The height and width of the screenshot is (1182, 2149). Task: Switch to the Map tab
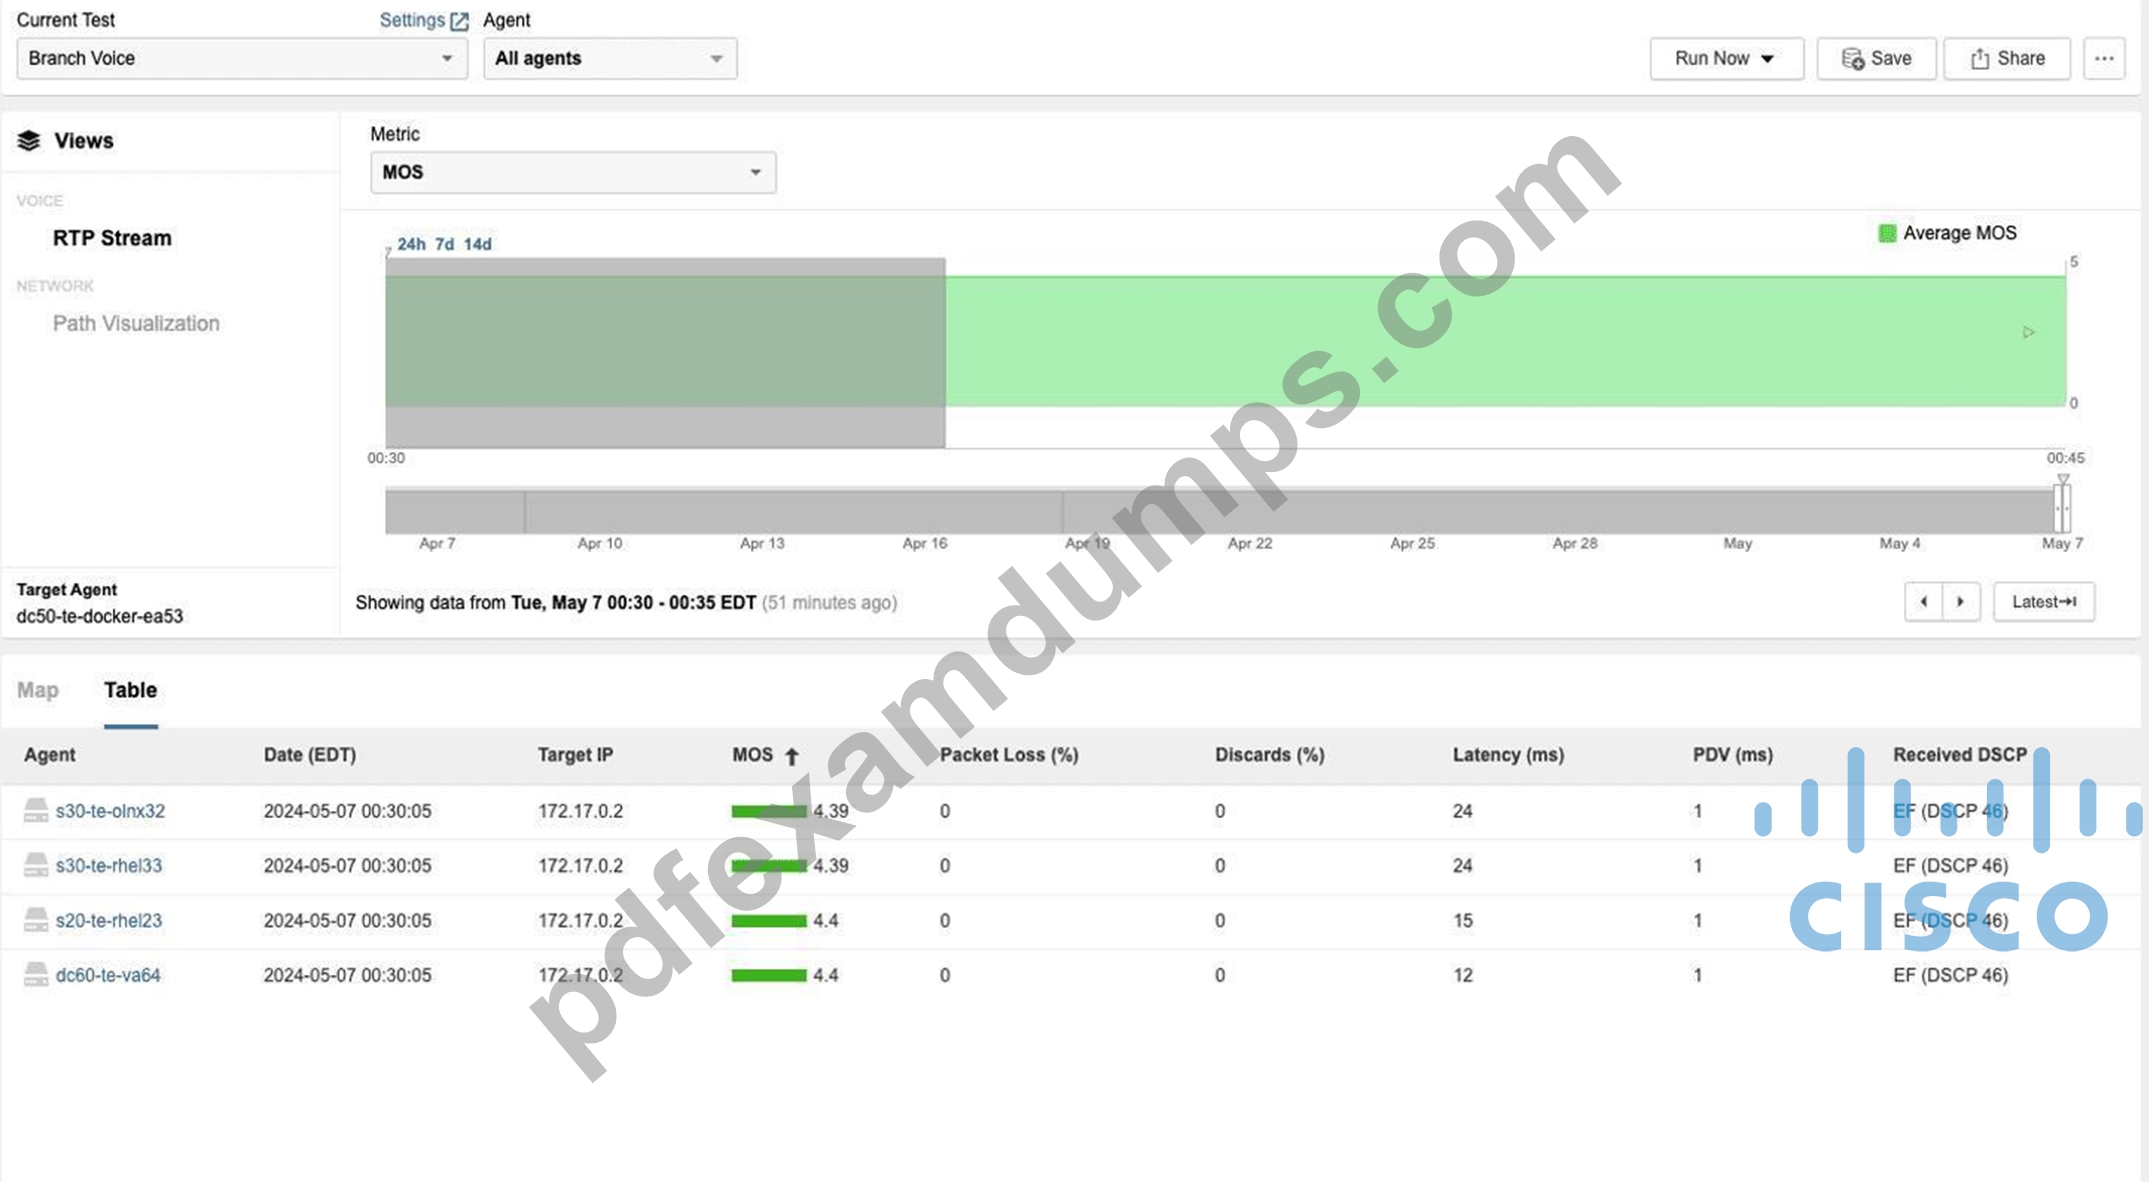tap(38, 690)
